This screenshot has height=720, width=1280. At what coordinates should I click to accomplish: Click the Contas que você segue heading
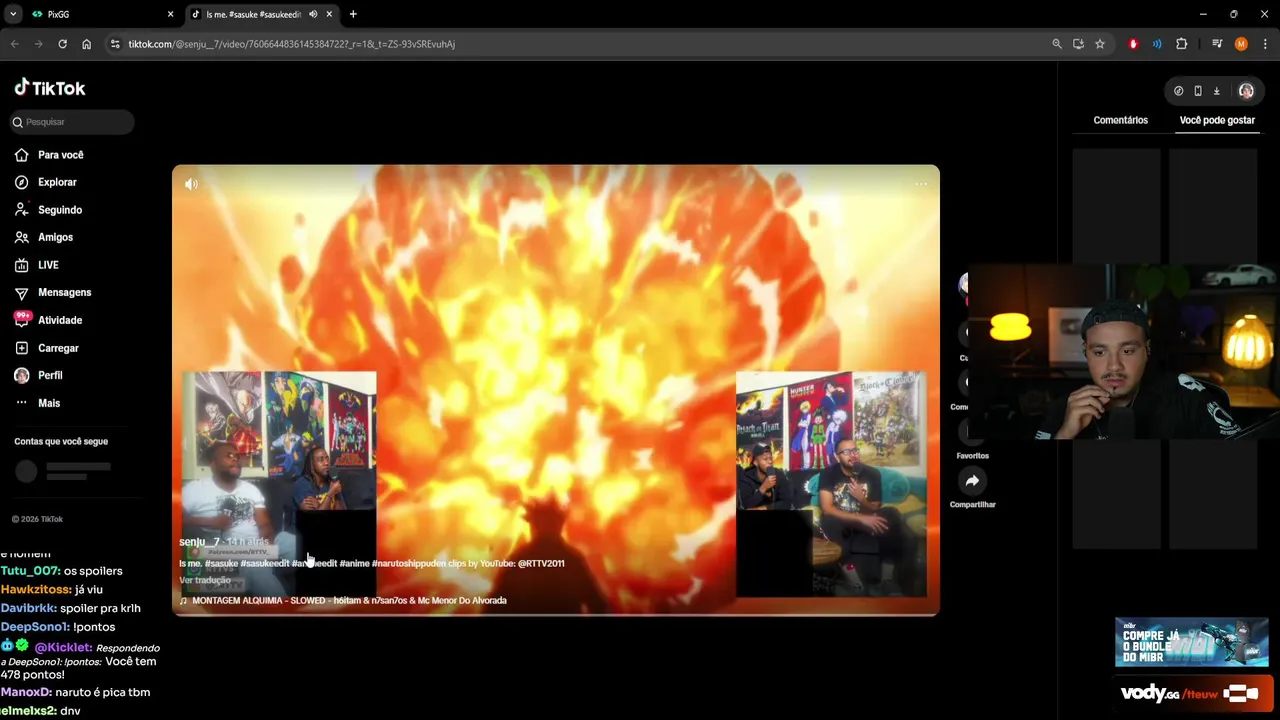coord(61,441)
